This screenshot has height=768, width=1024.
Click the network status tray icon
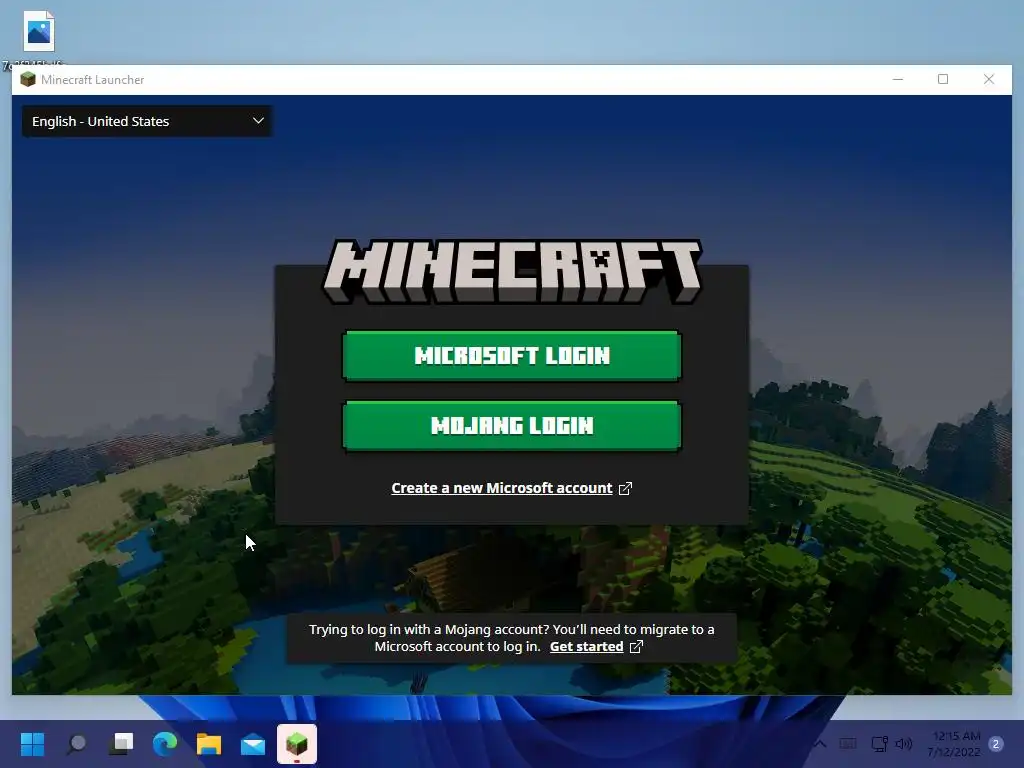coord(879,744)
